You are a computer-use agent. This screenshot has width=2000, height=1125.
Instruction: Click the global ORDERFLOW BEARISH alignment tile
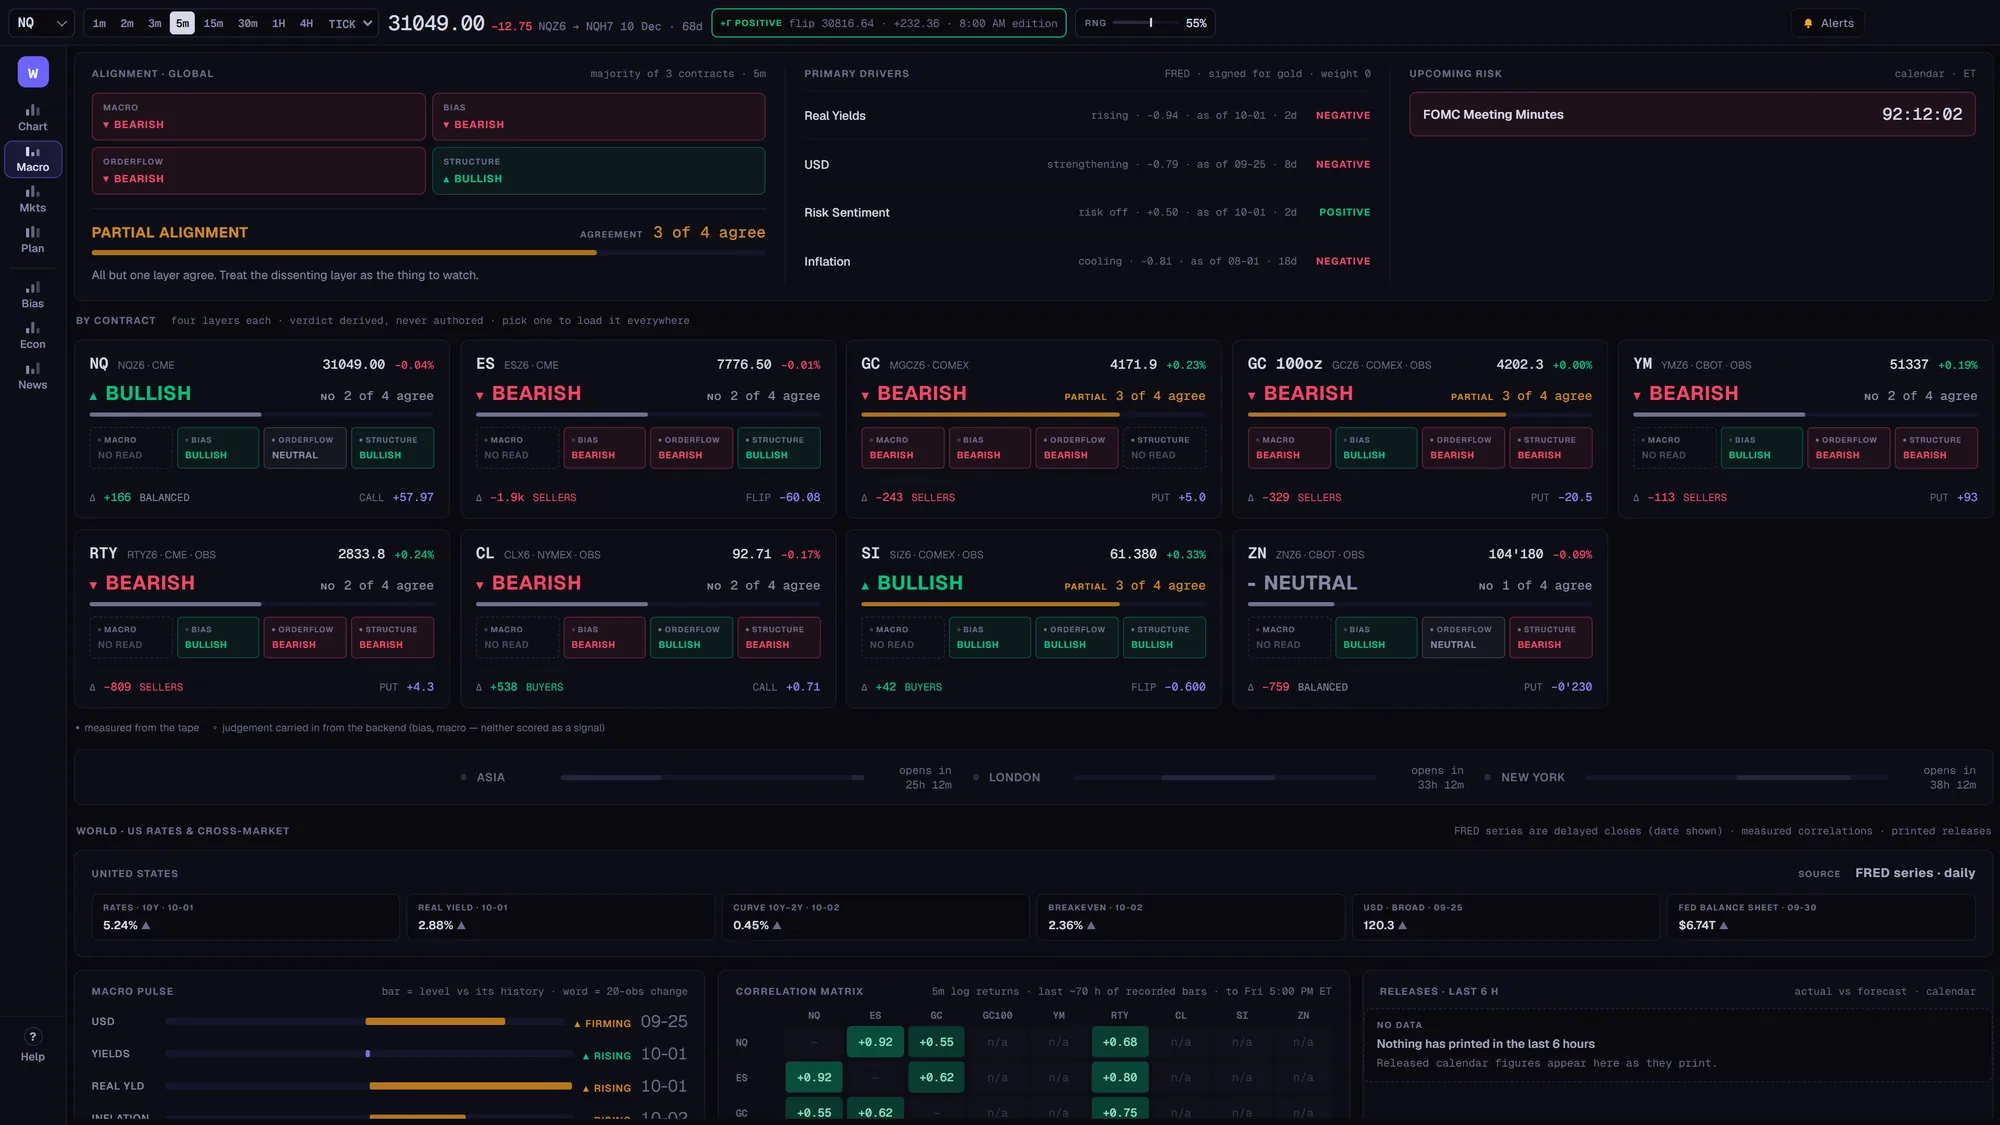click(258, 171)
